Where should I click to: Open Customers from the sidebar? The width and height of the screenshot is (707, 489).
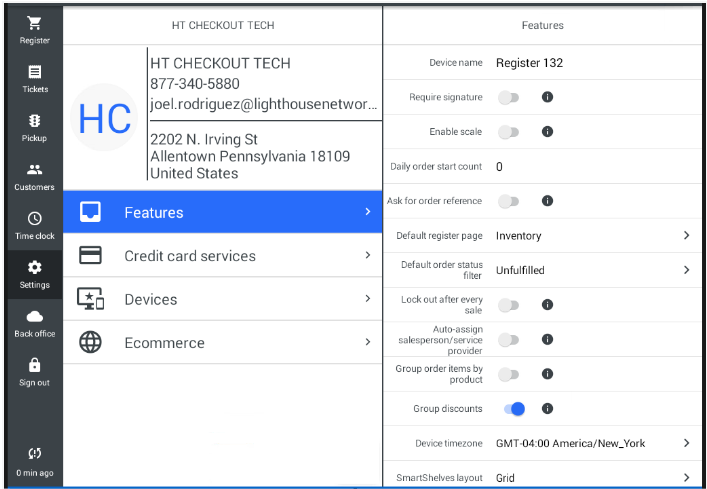point(34,170)
